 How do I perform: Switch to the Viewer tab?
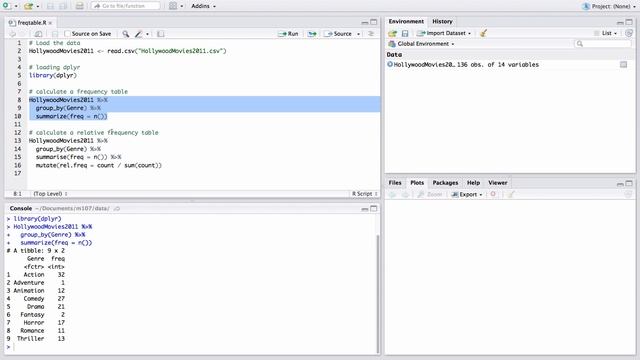[498, 183]
